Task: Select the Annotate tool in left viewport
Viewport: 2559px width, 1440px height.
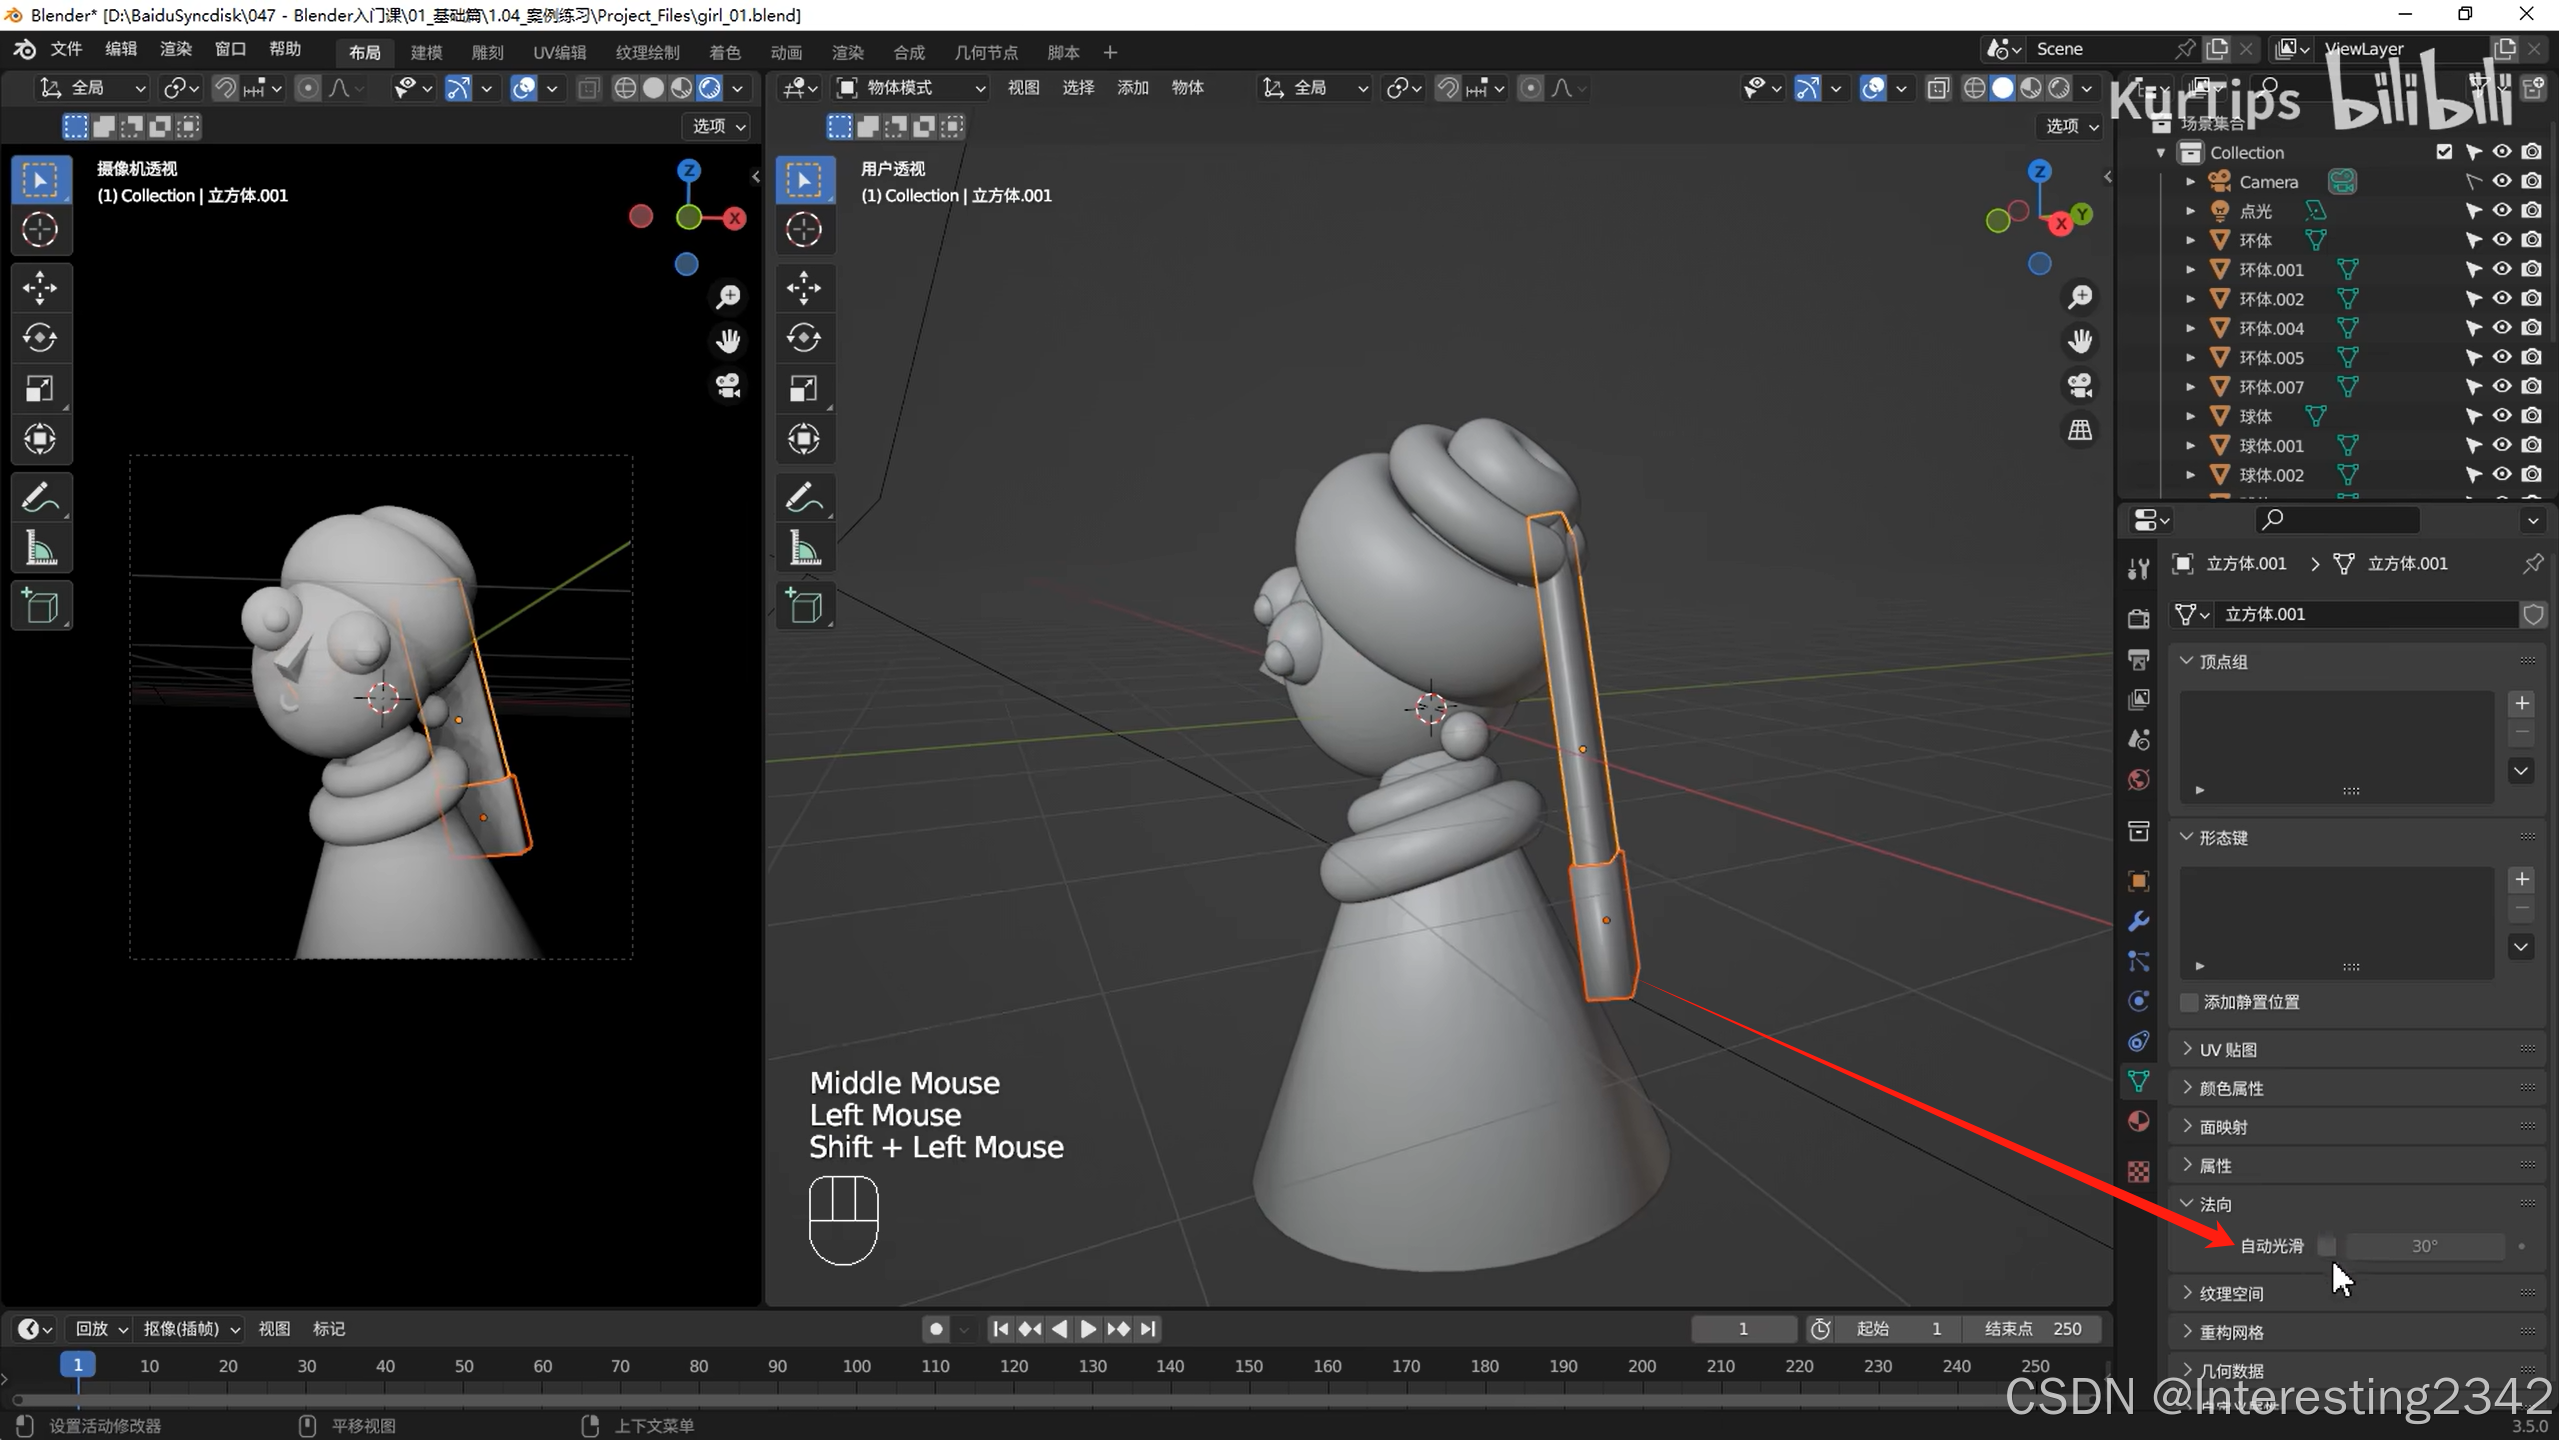Action: (40, 497)
